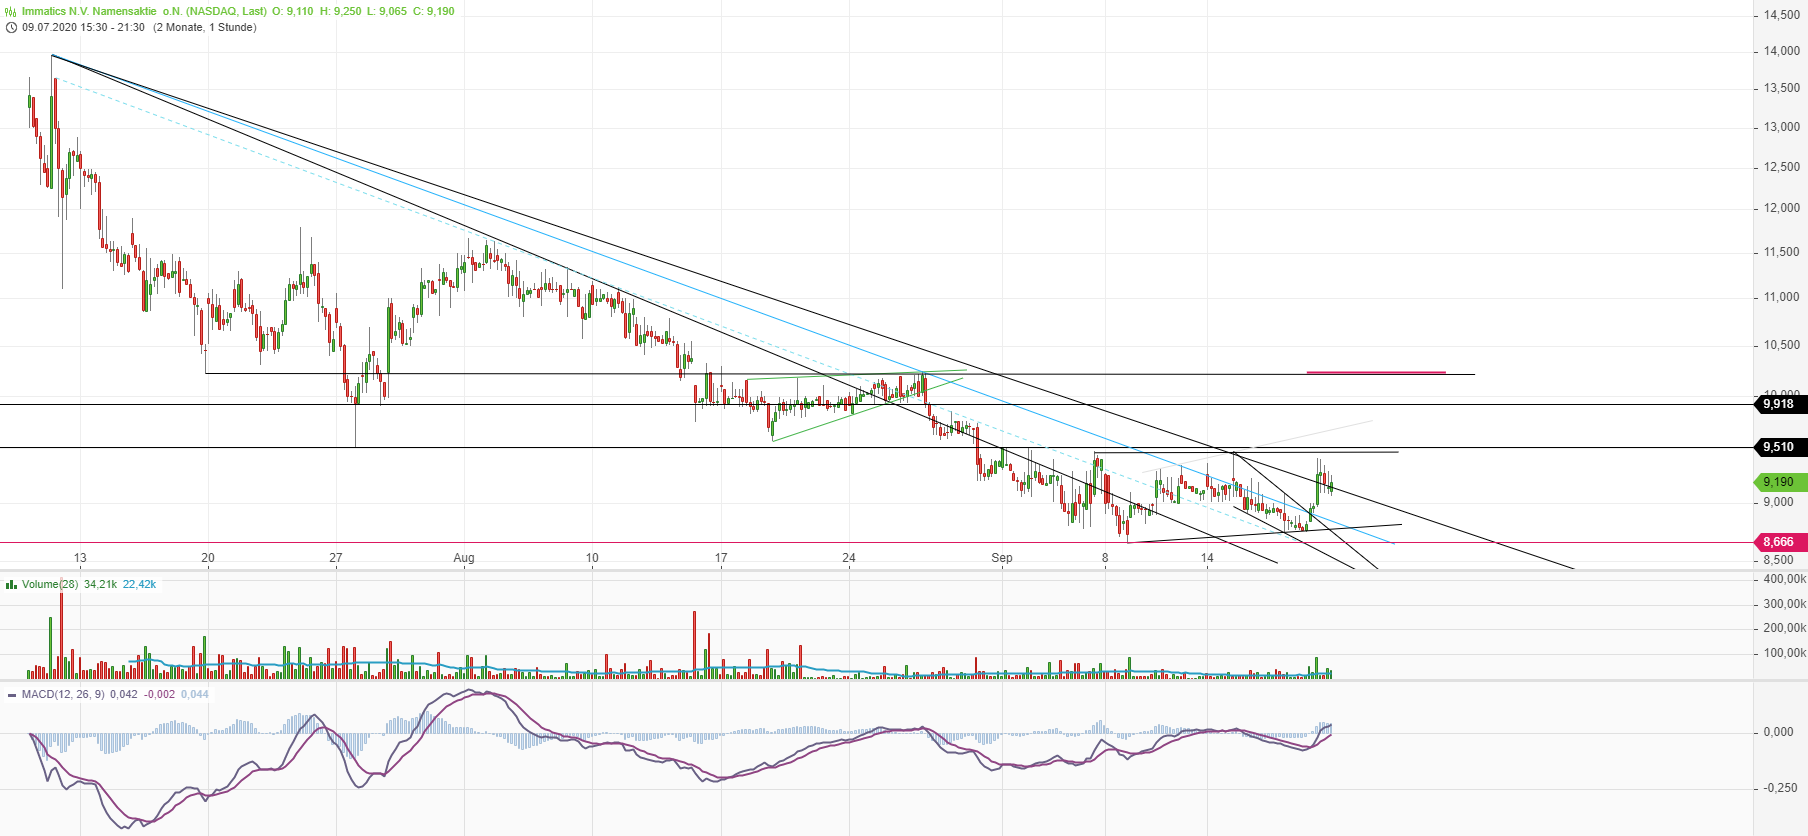
Task: Click the Sep label on the time axis
Action: point(1002,558)
